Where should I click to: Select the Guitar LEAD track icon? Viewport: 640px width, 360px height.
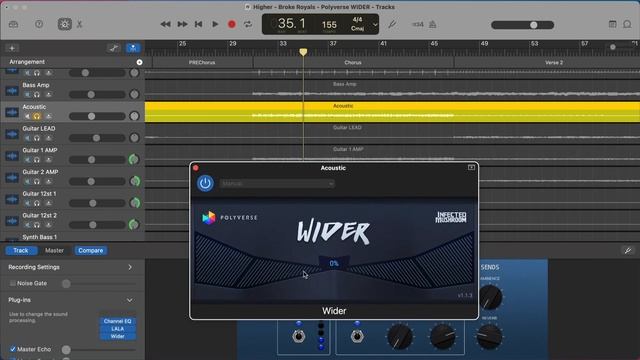tap(12, 134)
